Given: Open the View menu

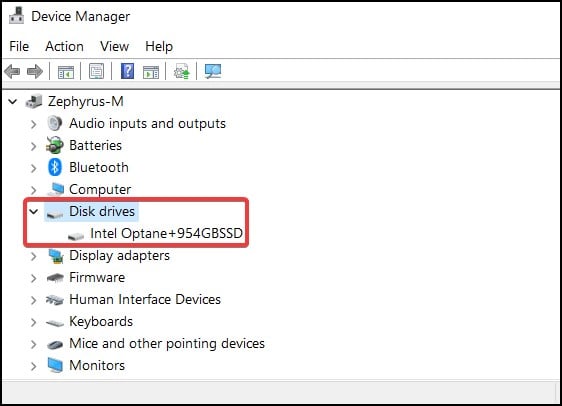Looking at the screenshot, I should (x=114, y=47).
